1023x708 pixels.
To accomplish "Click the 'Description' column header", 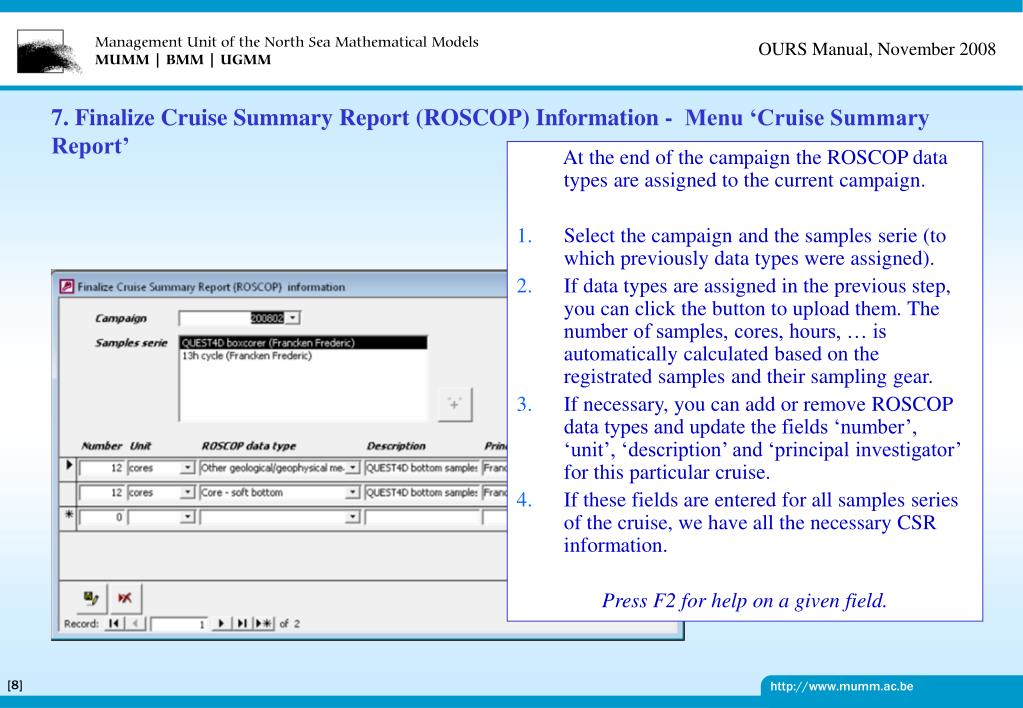I will 396,446.
